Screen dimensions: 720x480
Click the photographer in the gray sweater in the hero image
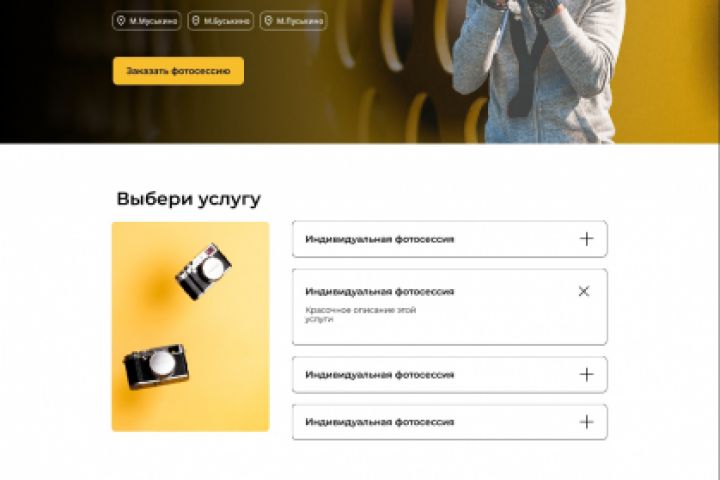[537, 71]
